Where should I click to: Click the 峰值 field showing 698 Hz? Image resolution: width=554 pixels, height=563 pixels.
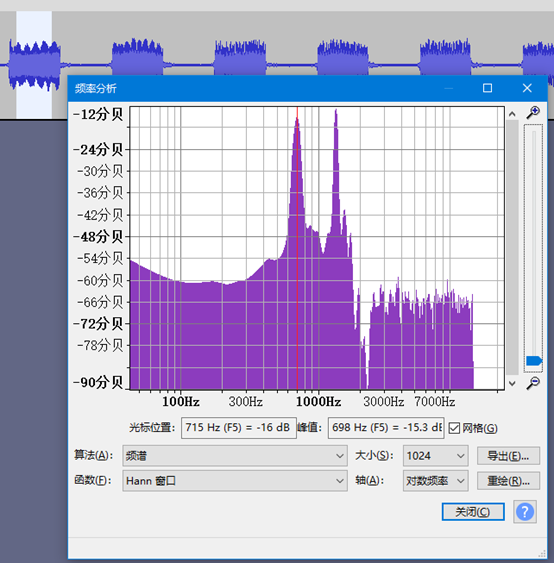386,428
